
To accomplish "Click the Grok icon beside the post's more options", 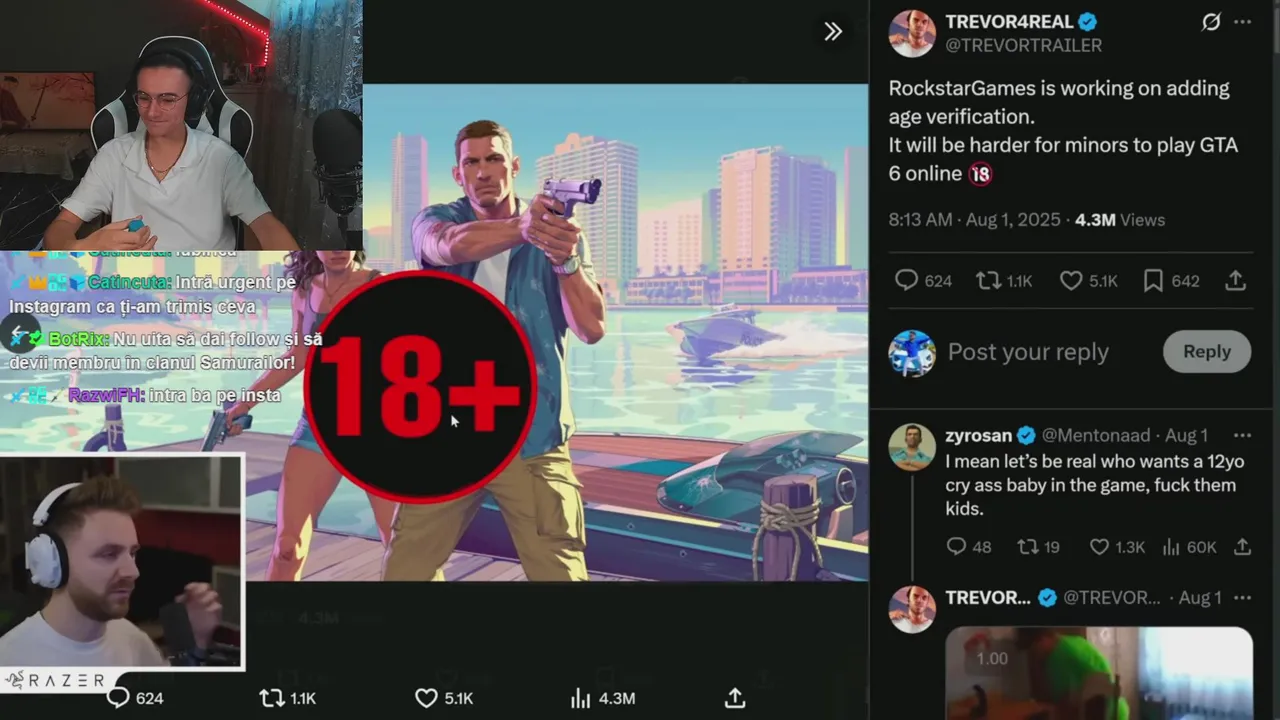I will (1211, 22).
